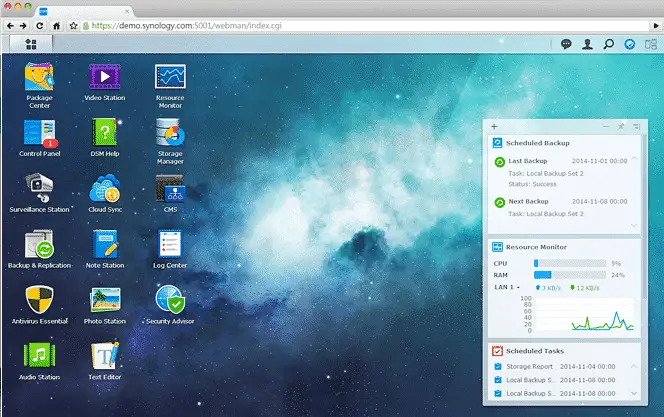Add a widget with plus button

point(494,127)
